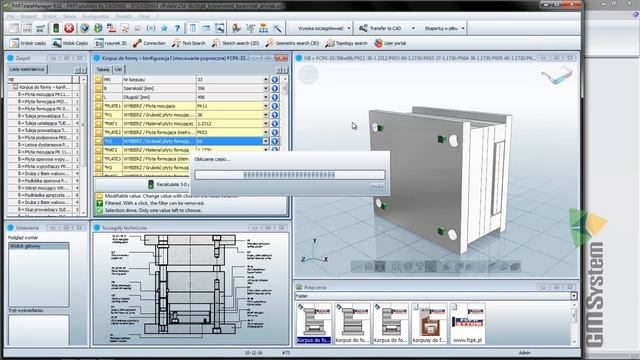The height and width of the screenshot is (360, 640).
Task: Open help with the question mark icon
Action: coord(177,28)
